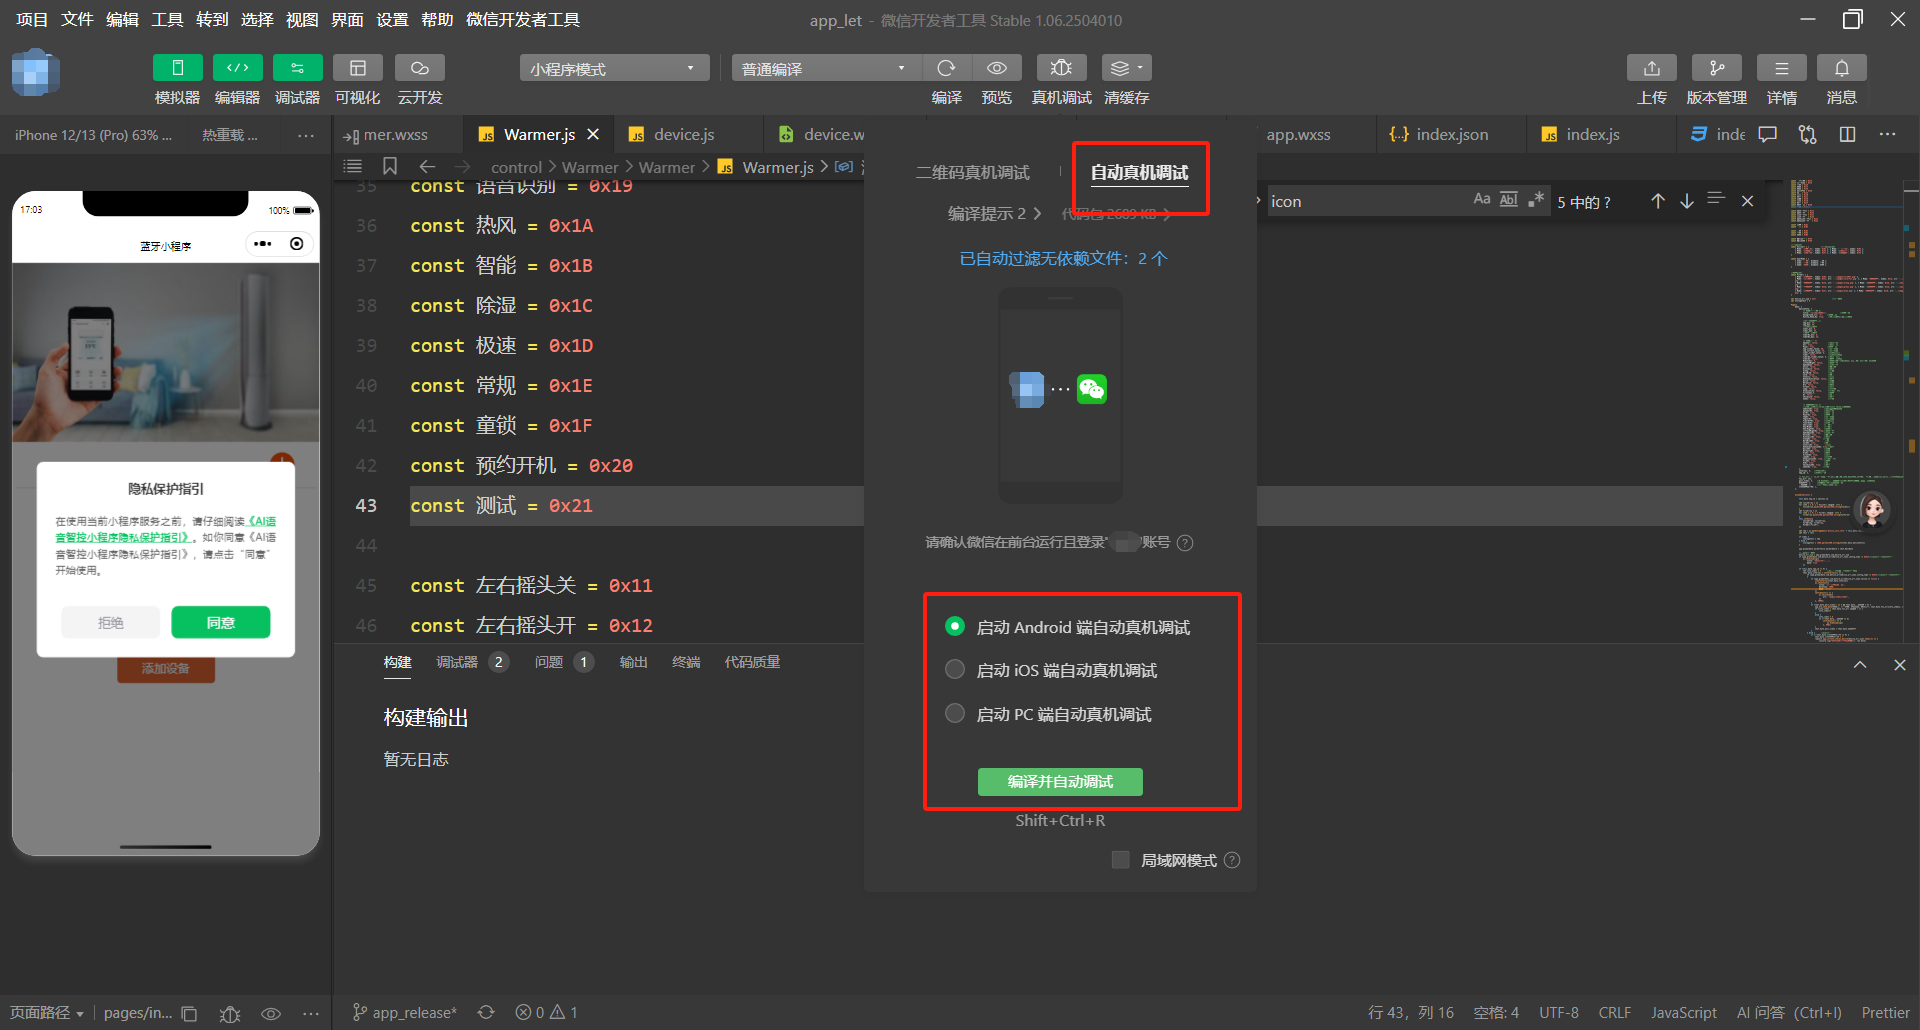Switch to the device.js editor tab
The height and width of the screenshot is (1030, 1920).
683,135
